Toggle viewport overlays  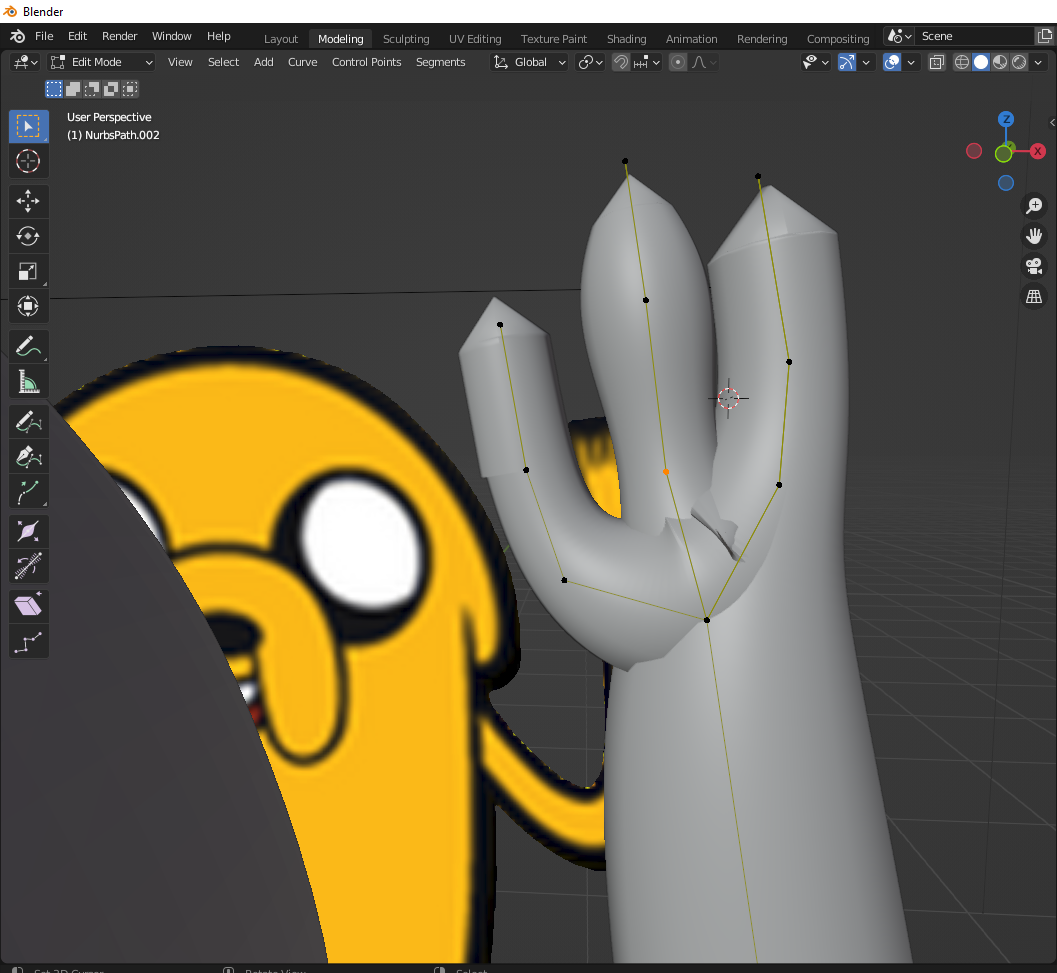tap(892, 63)
